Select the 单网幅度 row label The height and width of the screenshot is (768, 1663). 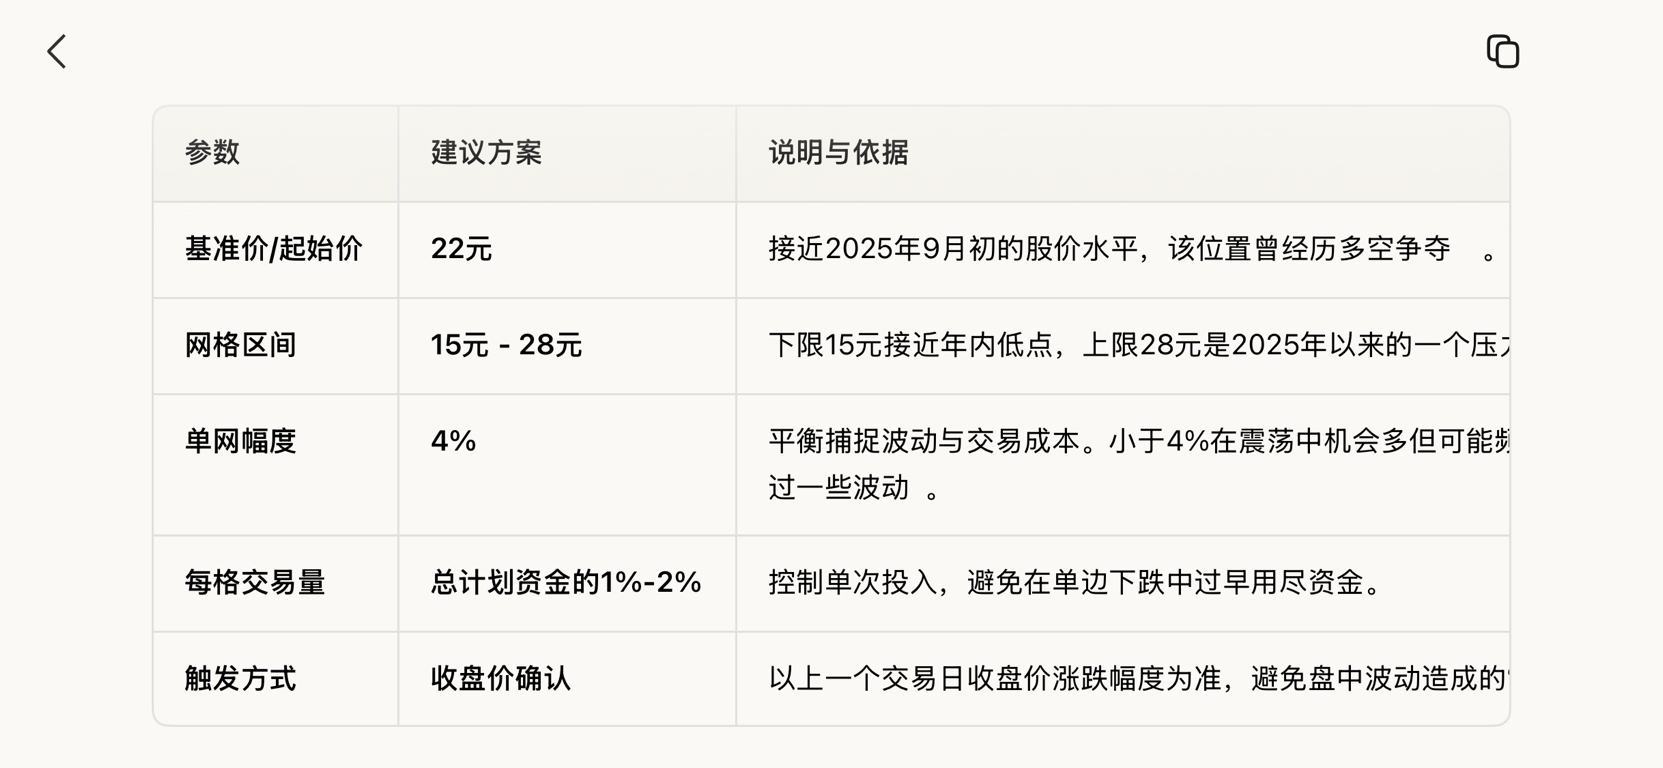pyautogui.click(x=240, y=441)
